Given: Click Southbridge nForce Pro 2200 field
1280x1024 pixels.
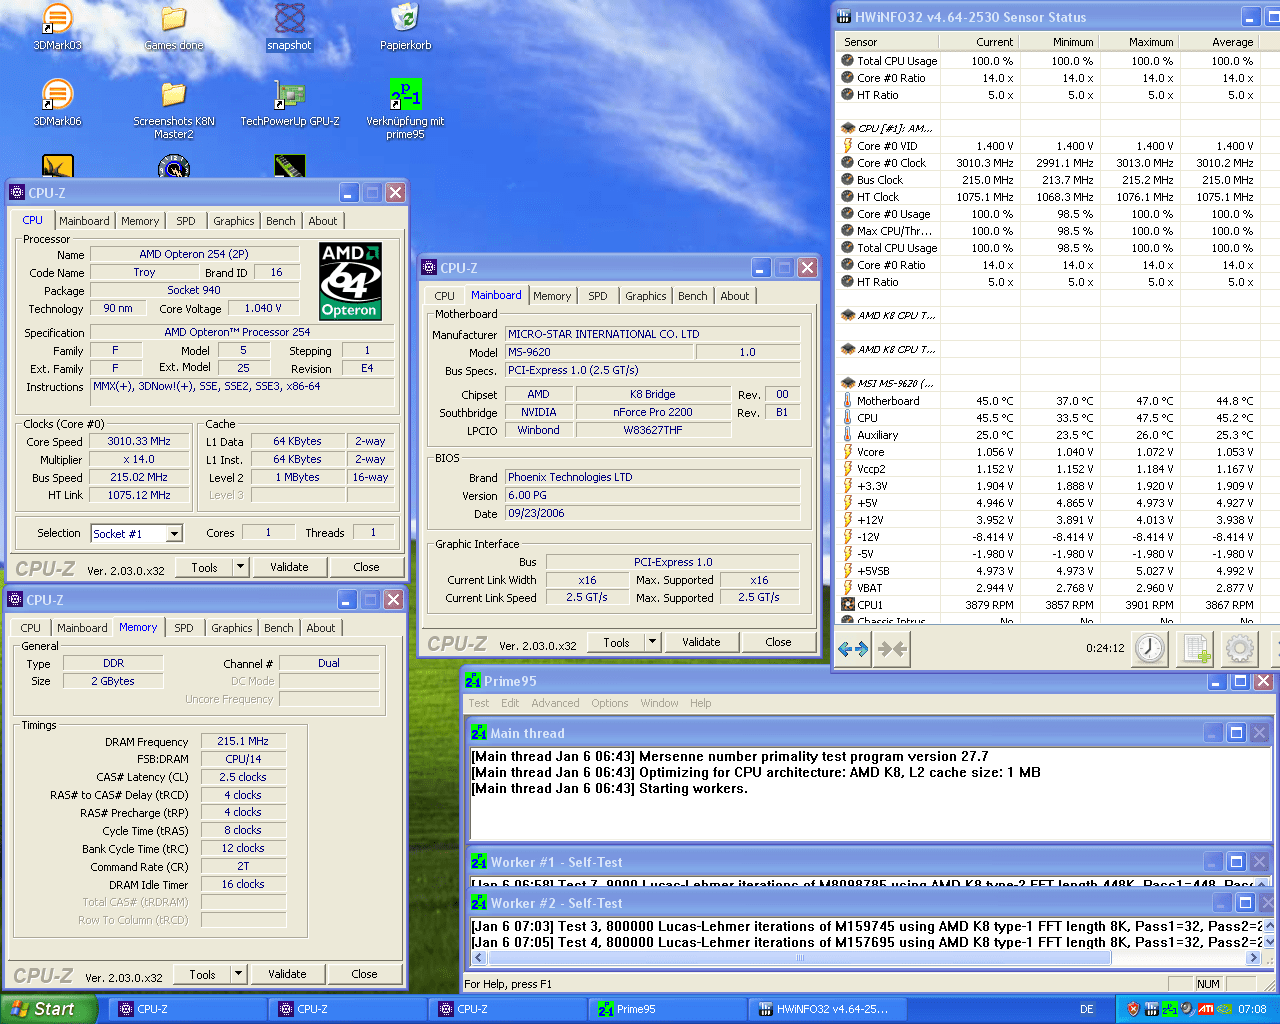Looking at the screenshot, I should pyautogui.click(x=652, y=412).
